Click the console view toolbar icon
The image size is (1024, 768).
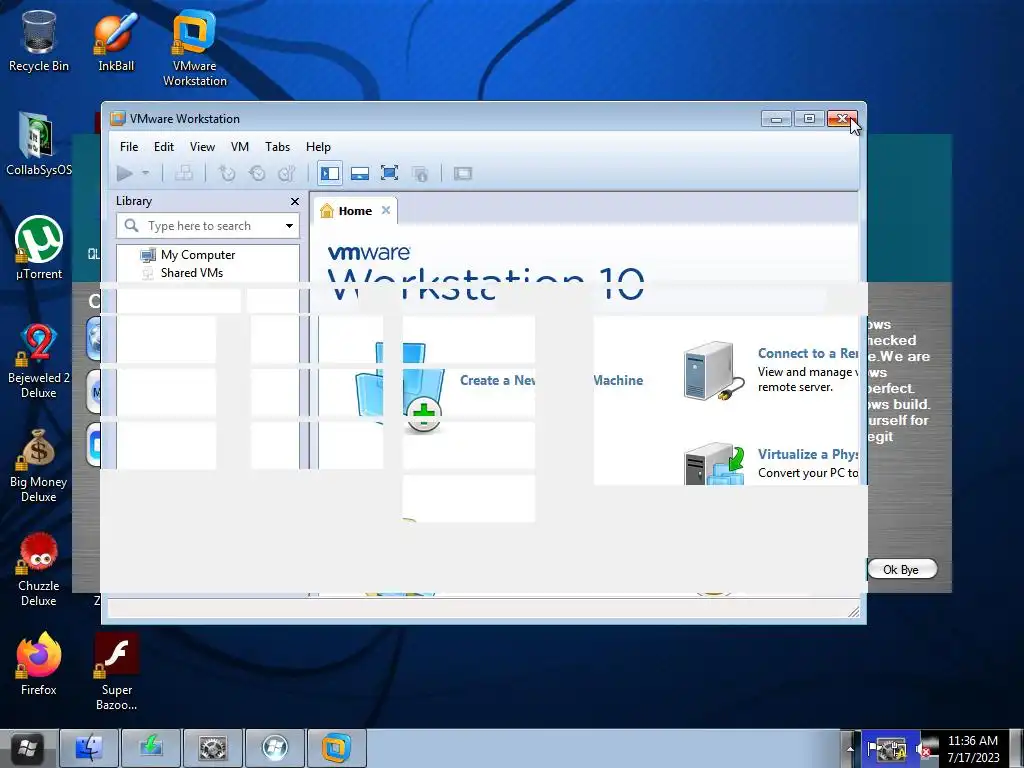point(462,174)
